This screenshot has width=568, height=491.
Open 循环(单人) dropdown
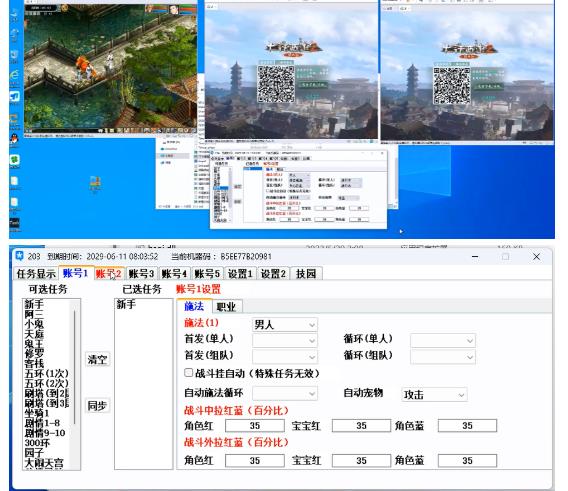pyautogui.click(x=443, y=341)
